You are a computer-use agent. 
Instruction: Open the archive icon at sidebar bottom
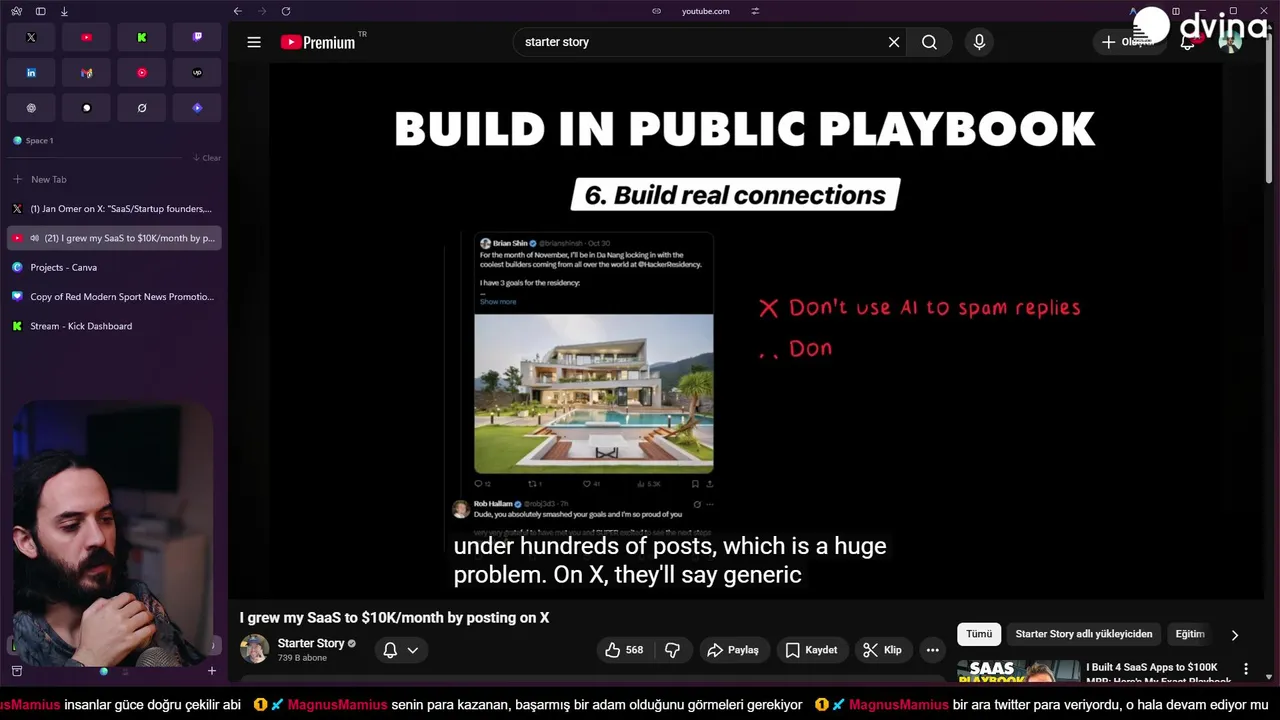16,671
